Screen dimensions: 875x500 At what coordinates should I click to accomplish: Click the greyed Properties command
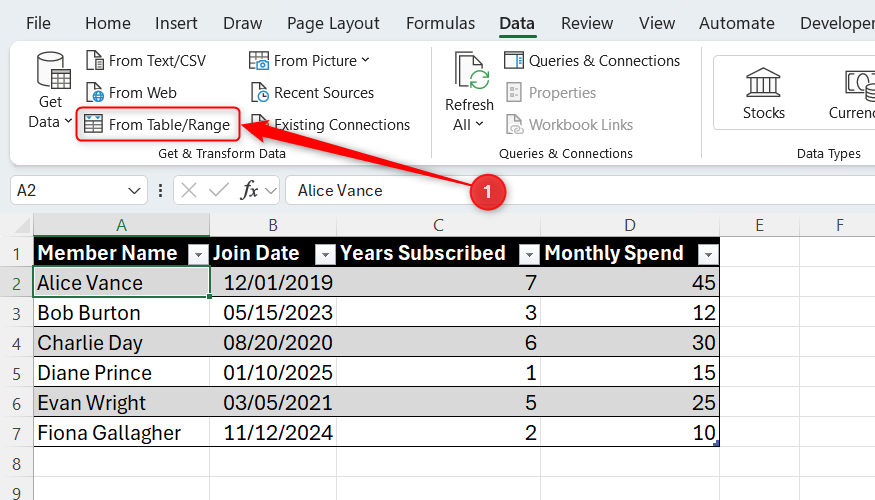(x=551, y=93)
